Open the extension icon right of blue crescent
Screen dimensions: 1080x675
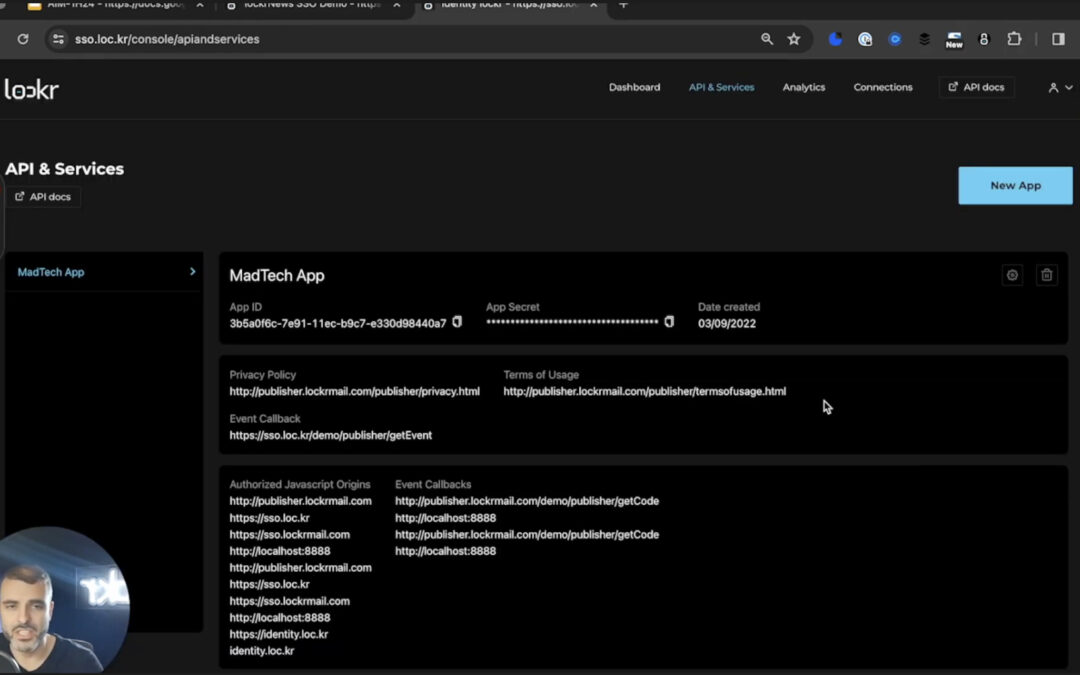[865, 39]
